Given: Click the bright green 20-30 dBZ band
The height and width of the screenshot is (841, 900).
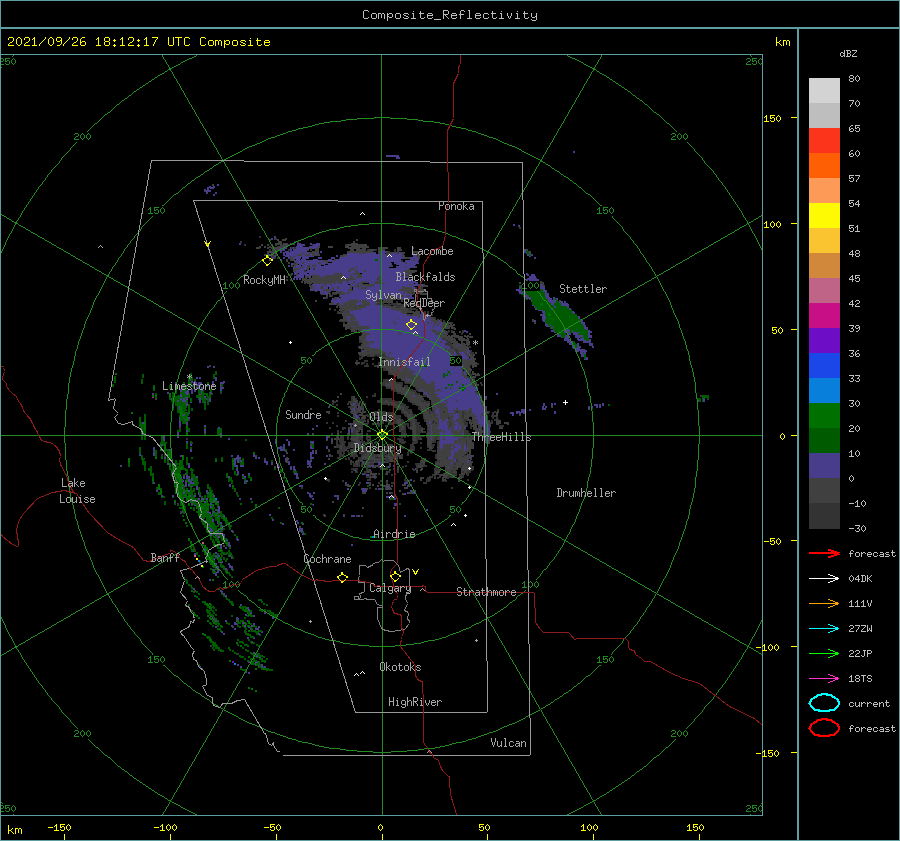Looking at the screenshot, I should tap(824, 415).
